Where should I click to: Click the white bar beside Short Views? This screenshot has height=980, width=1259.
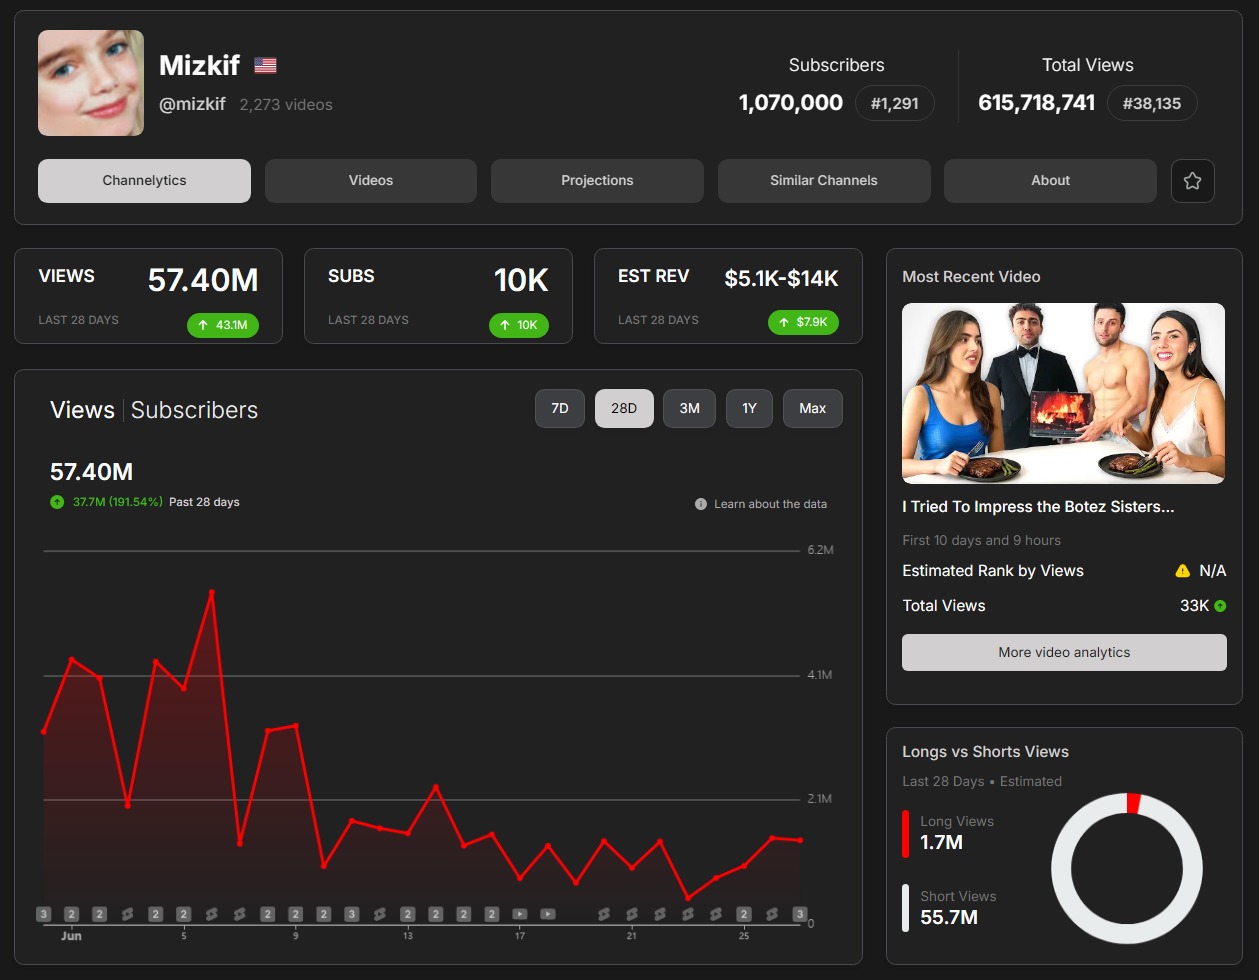[x=906, y=908]
